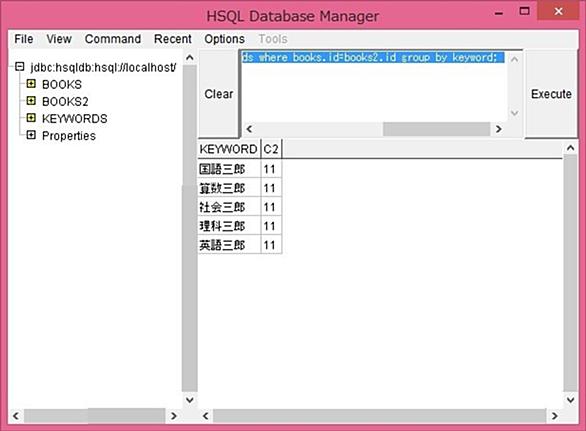Click the results scroll-right arrow
The image size is (586, 431).
click(555, 416)
